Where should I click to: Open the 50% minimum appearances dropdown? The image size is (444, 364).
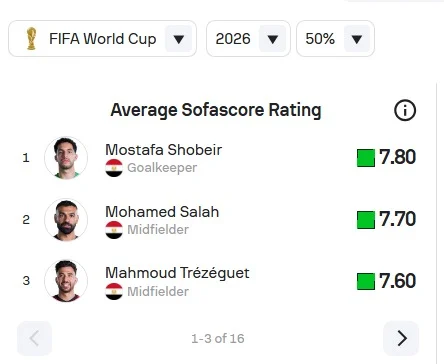(335, 39)
